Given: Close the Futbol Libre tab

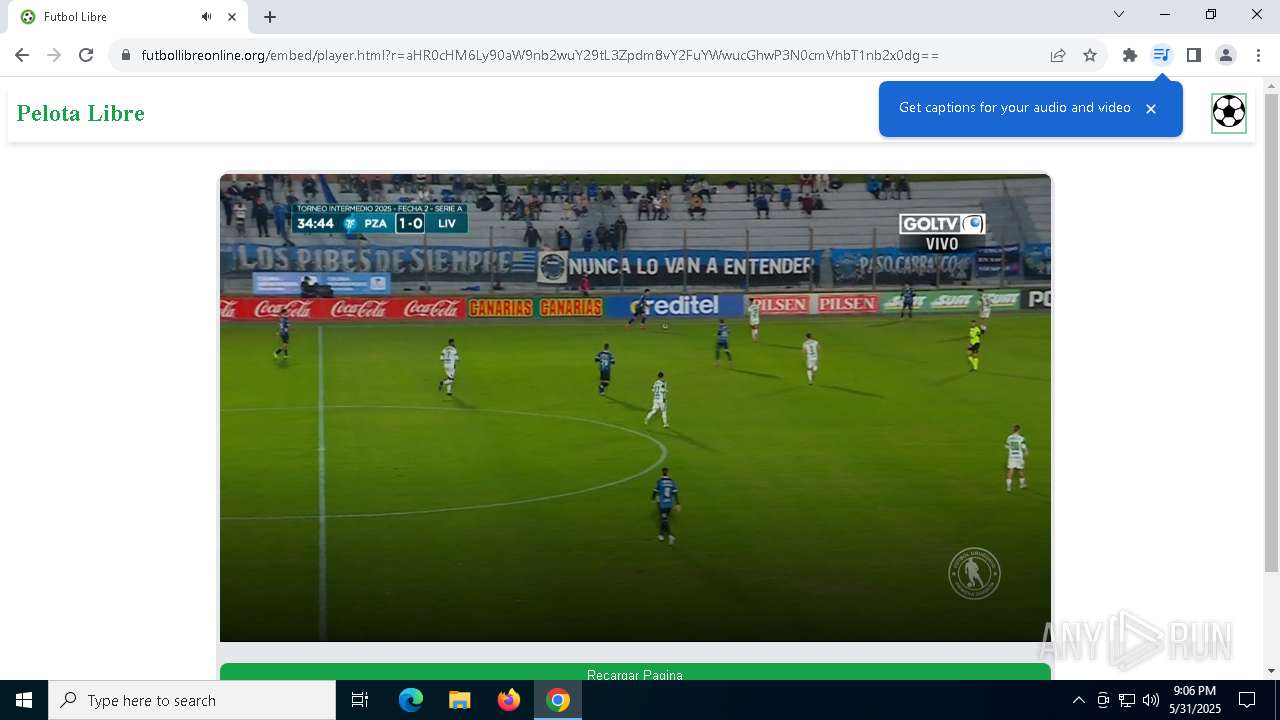Looking at the screenshot, I should (x=232, y=17).
